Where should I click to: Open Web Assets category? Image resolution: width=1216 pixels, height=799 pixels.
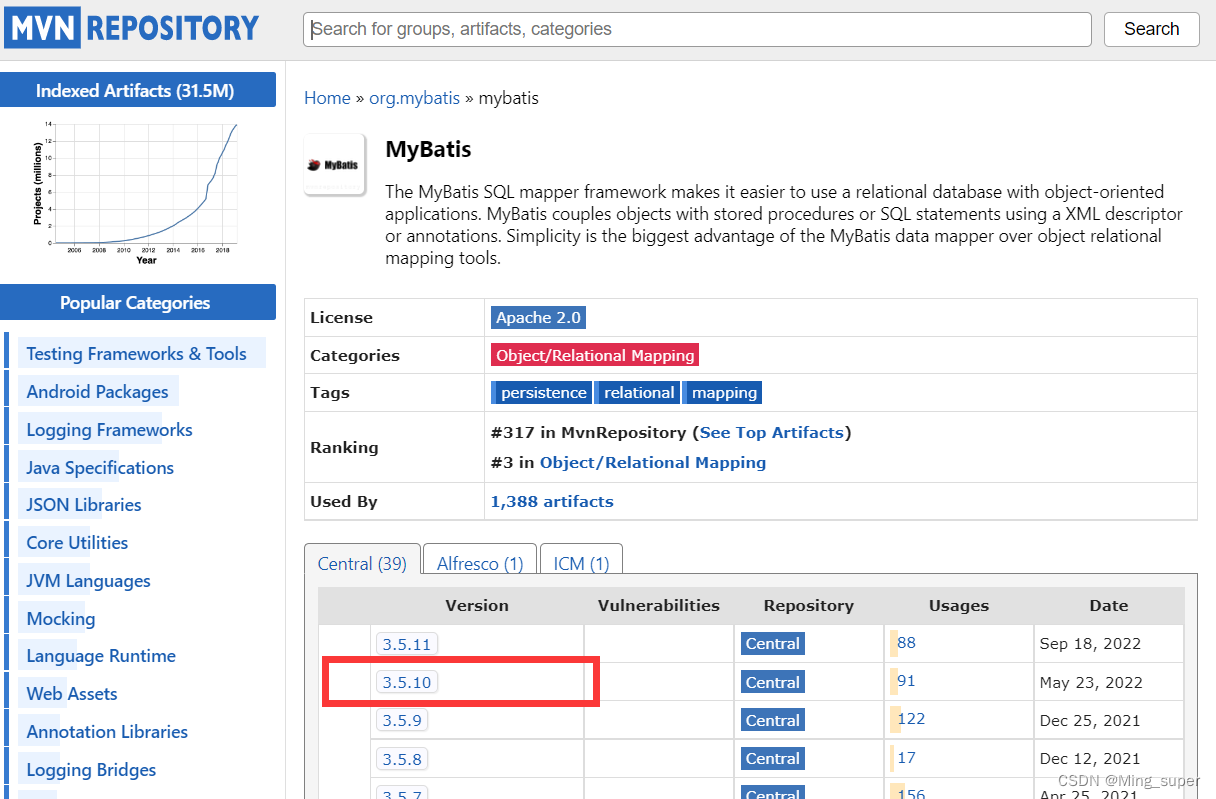point(72,693)
